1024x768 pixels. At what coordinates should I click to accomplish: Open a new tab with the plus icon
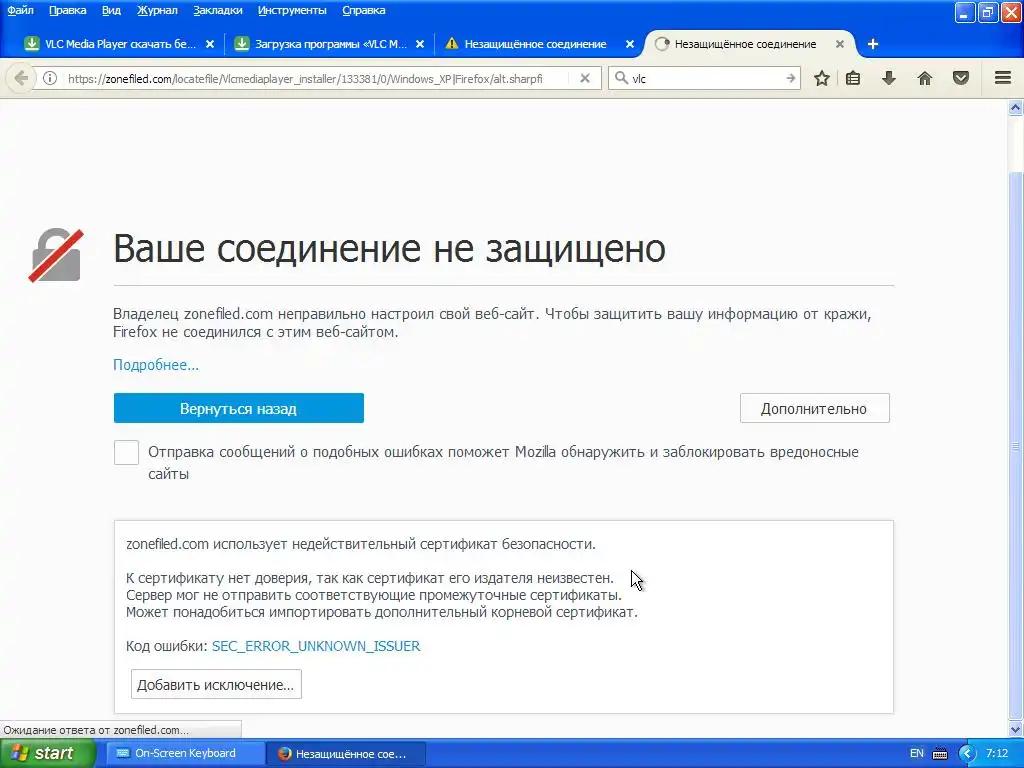coord(873,44)
